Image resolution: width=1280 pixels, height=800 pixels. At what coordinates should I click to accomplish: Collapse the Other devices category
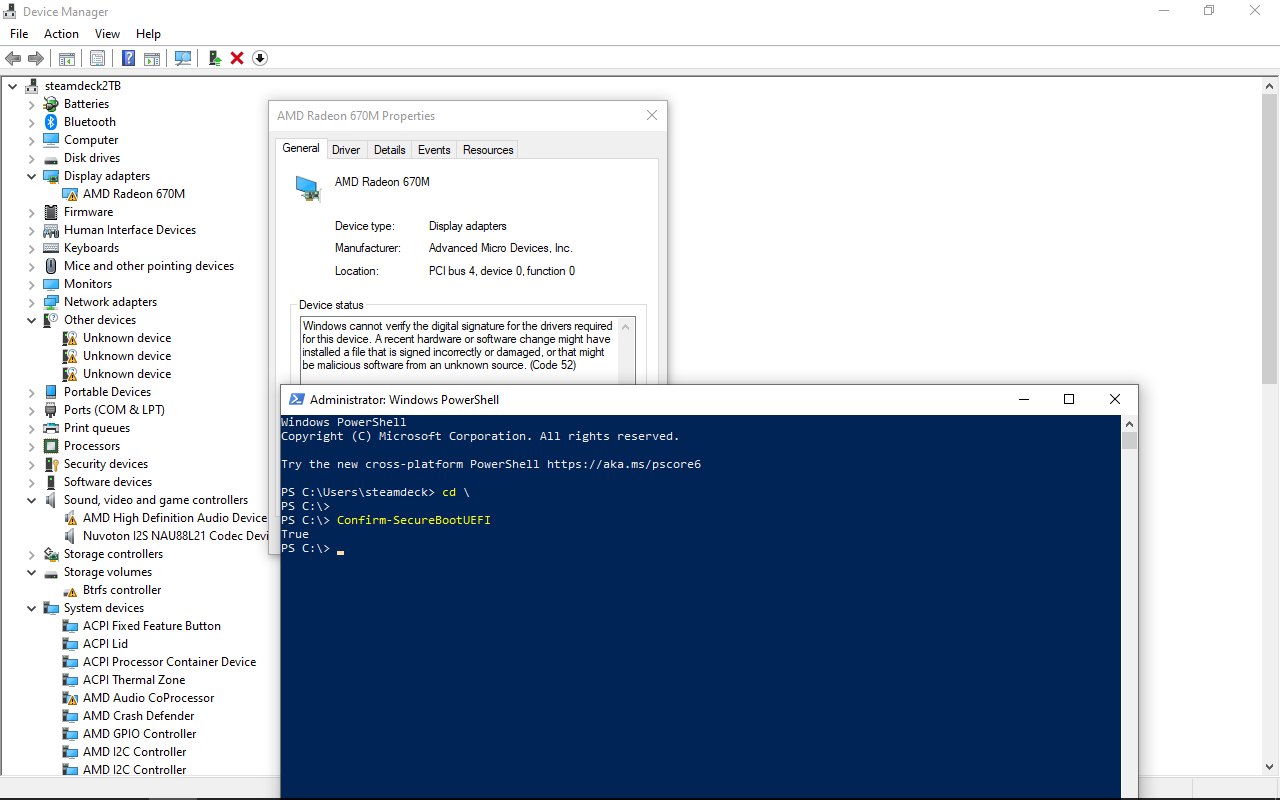tap(32, 320)
